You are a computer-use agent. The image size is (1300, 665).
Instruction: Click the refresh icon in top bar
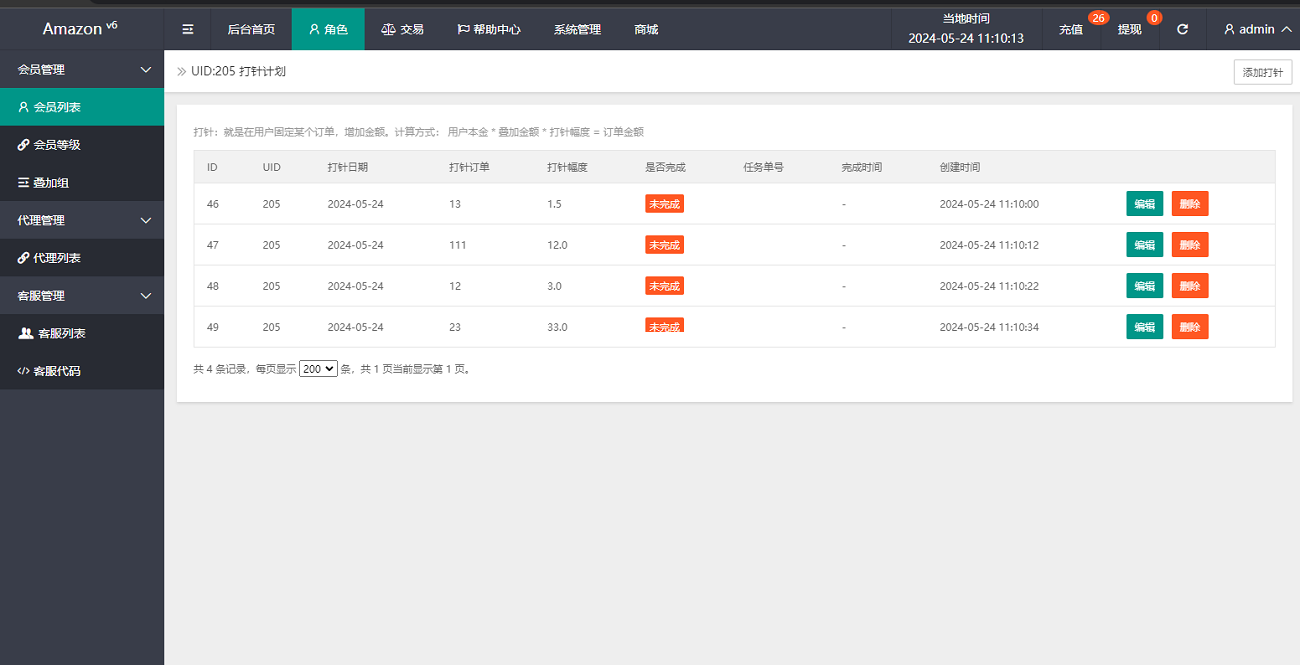tap(1182, 29)
